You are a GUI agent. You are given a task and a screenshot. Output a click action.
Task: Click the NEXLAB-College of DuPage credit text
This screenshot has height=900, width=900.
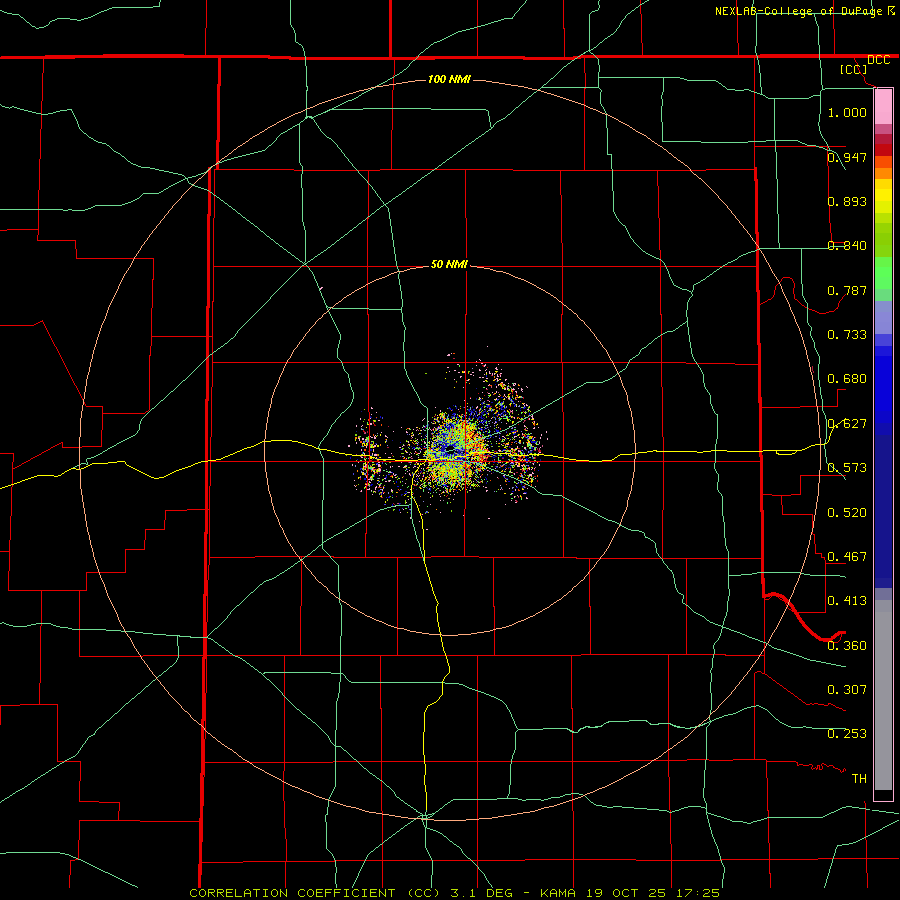(x=798, y=11)
